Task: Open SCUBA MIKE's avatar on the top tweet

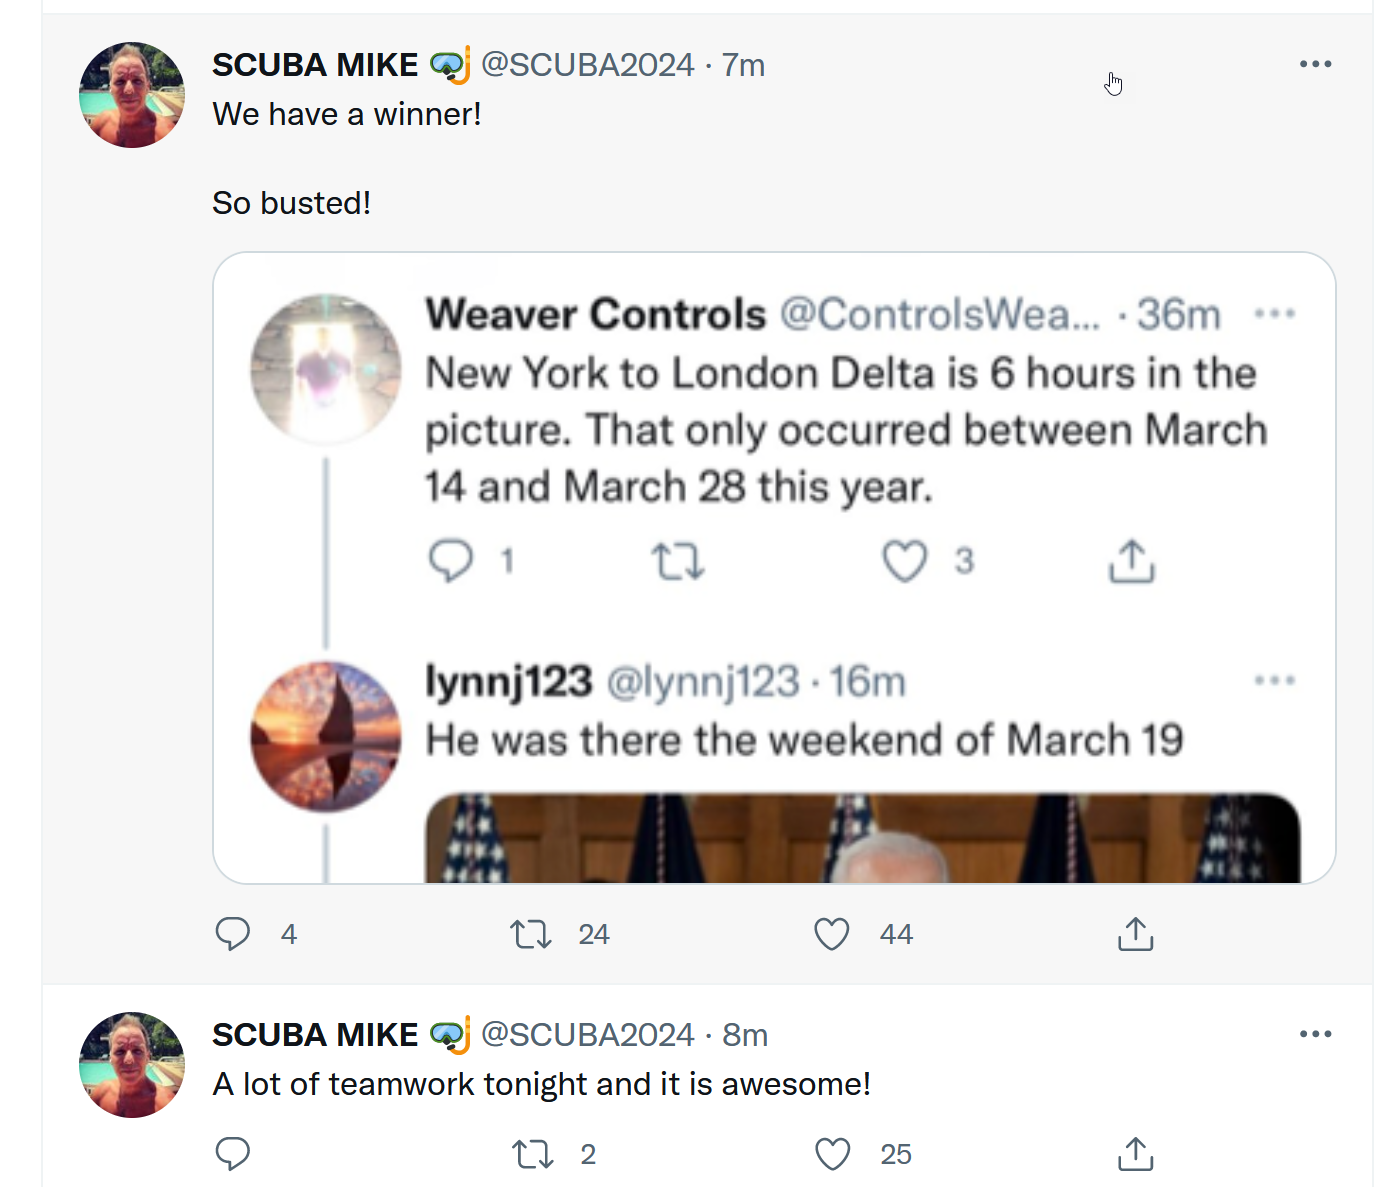Action: pos(132,95)
